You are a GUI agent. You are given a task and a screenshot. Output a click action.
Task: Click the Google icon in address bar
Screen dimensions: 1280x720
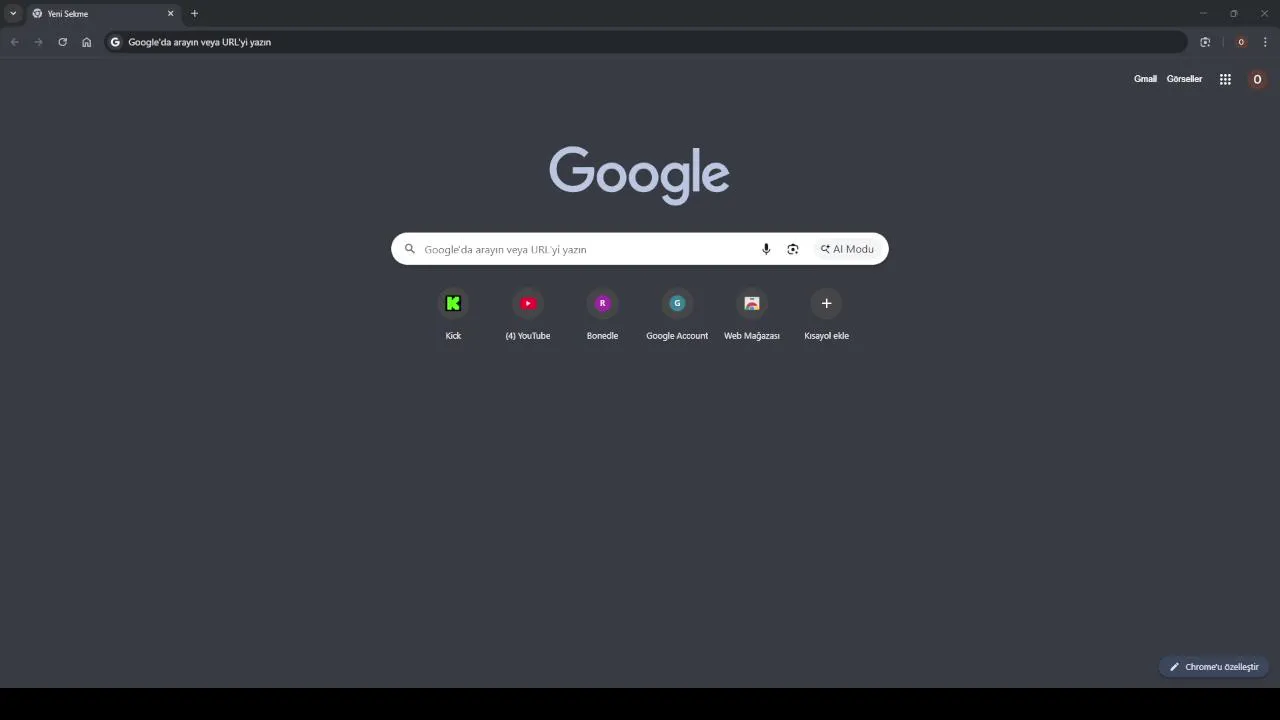[x=115, y=42]
